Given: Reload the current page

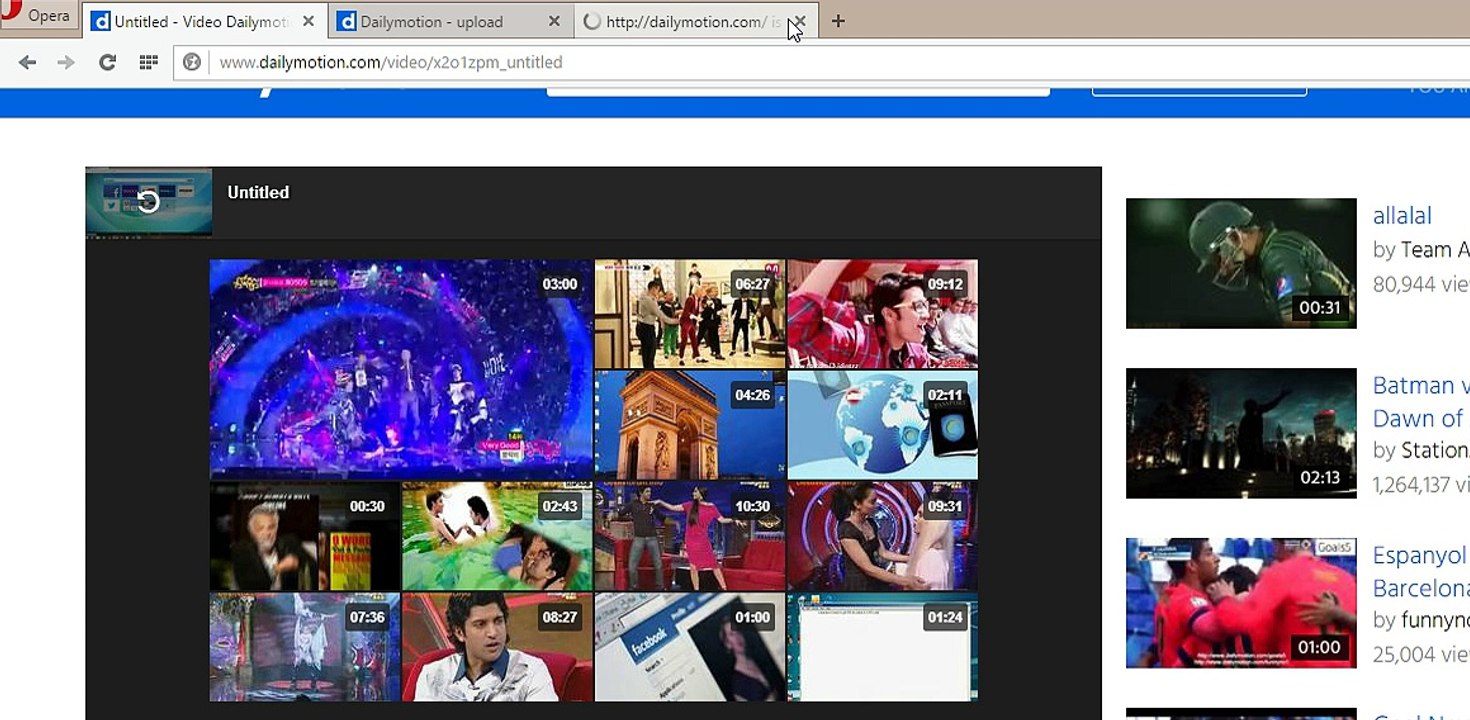Looking at the screenshot, I should (x=107, y=62).
